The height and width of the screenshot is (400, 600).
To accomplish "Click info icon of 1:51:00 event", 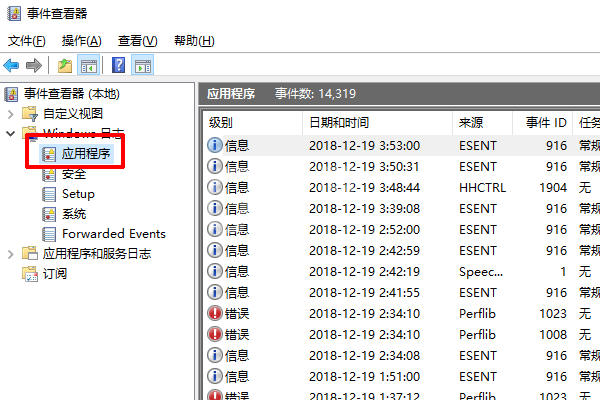I will [x=215, y=377].
